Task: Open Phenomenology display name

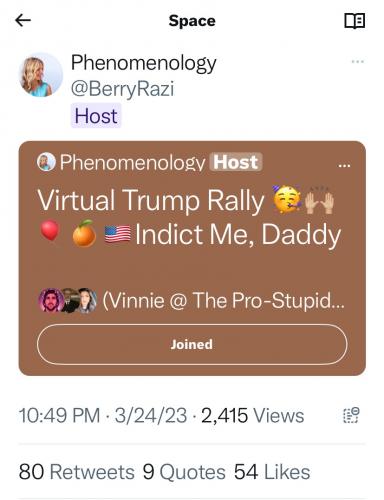Action: [144, 63]
